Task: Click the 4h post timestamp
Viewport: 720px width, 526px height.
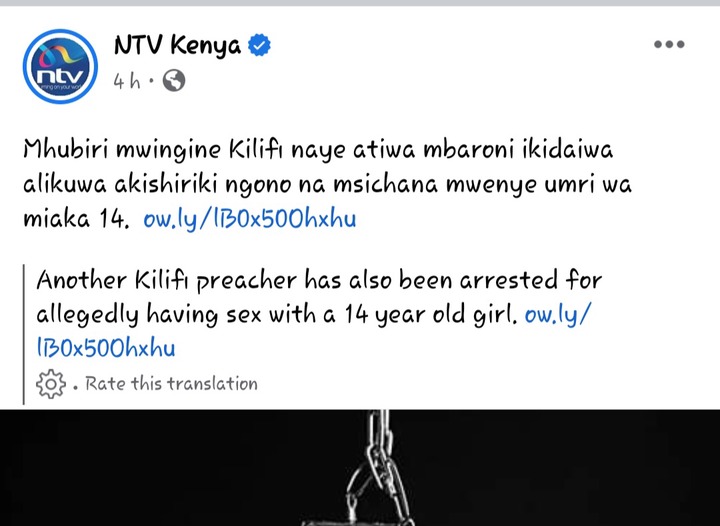Action: click(127, 81)
